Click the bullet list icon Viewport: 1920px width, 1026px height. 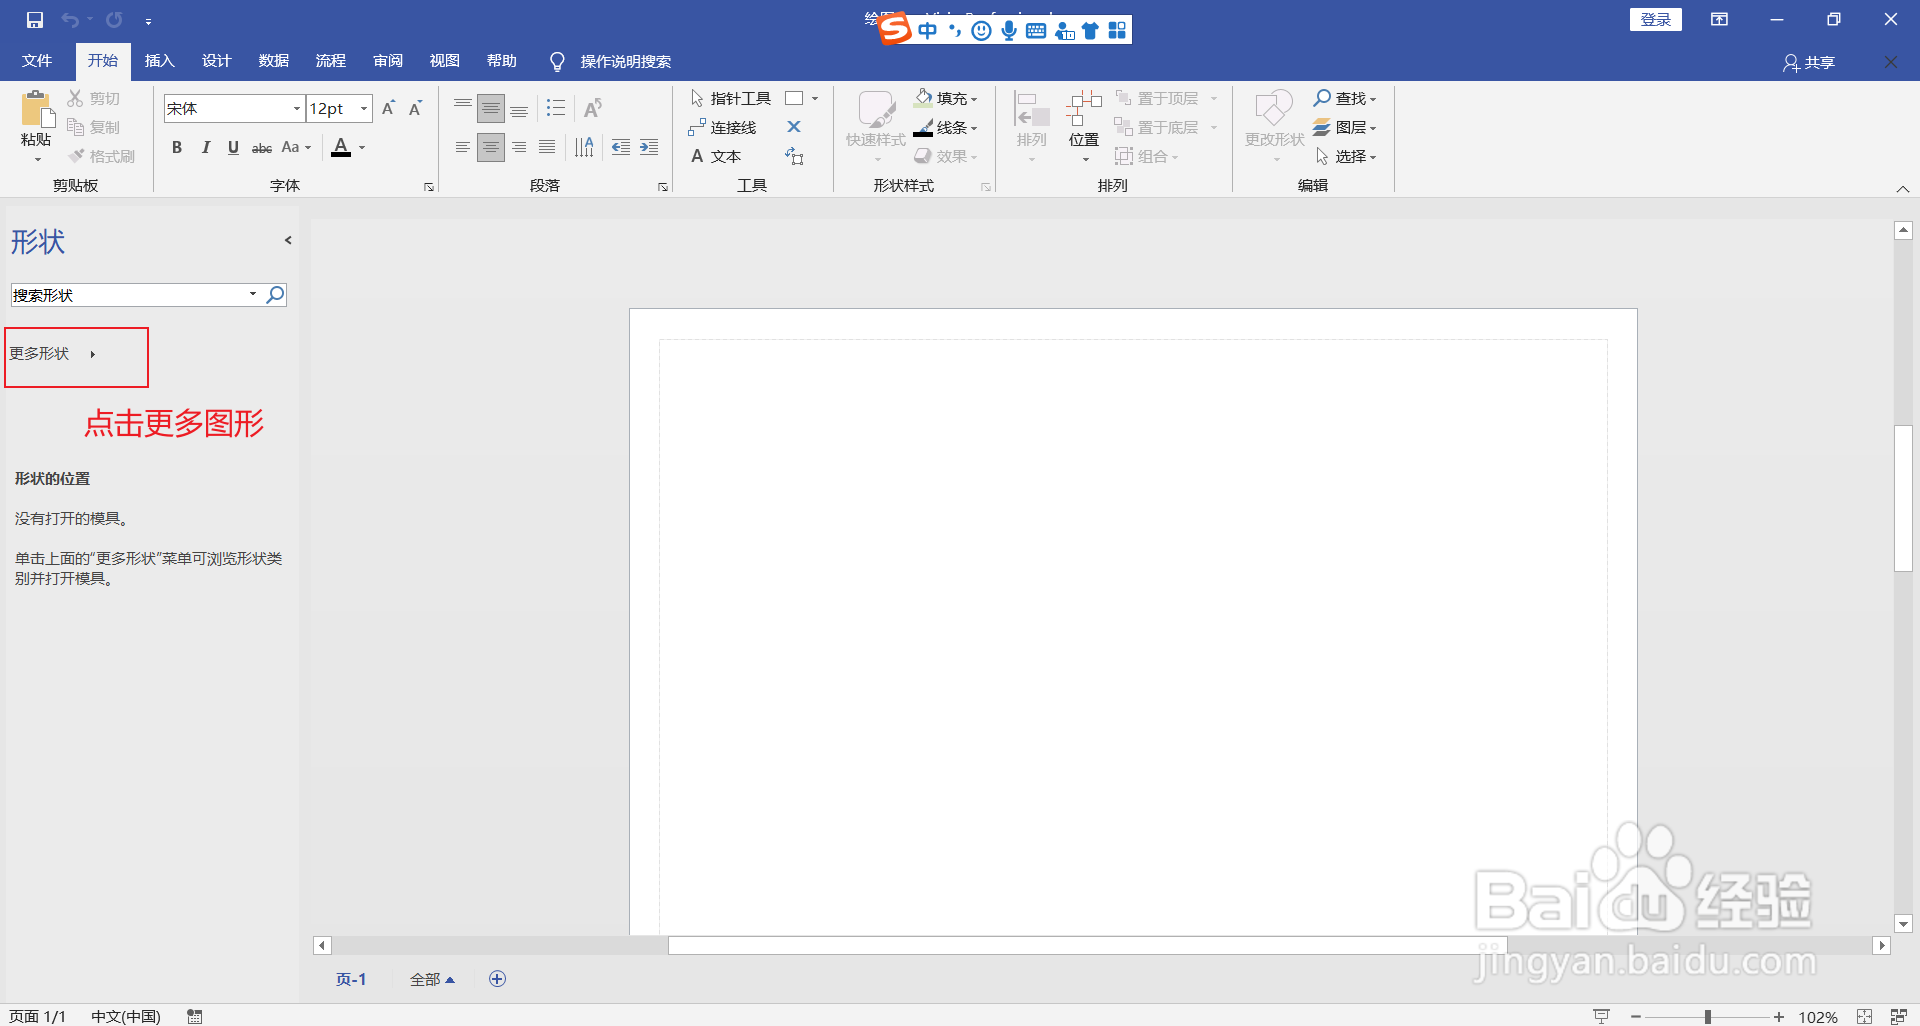(556, 108)
